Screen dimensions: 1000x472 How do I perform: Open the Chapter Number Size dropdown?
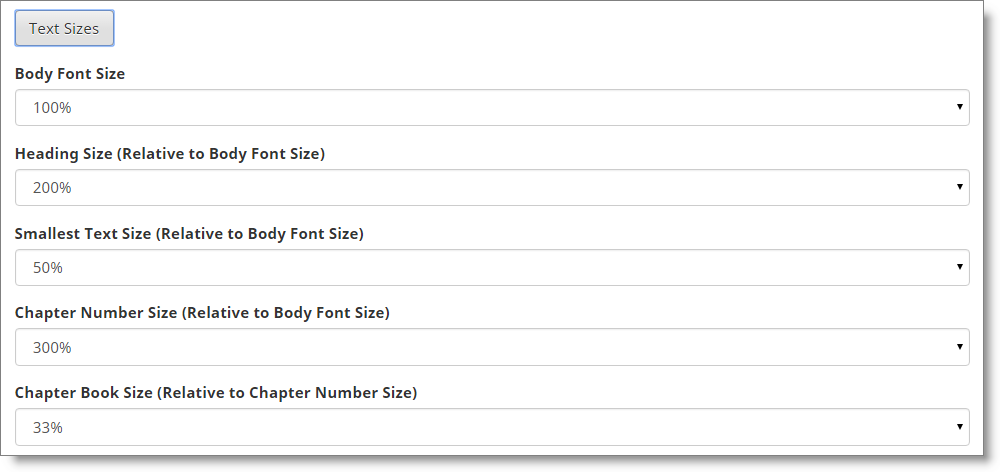pos(492,347)
